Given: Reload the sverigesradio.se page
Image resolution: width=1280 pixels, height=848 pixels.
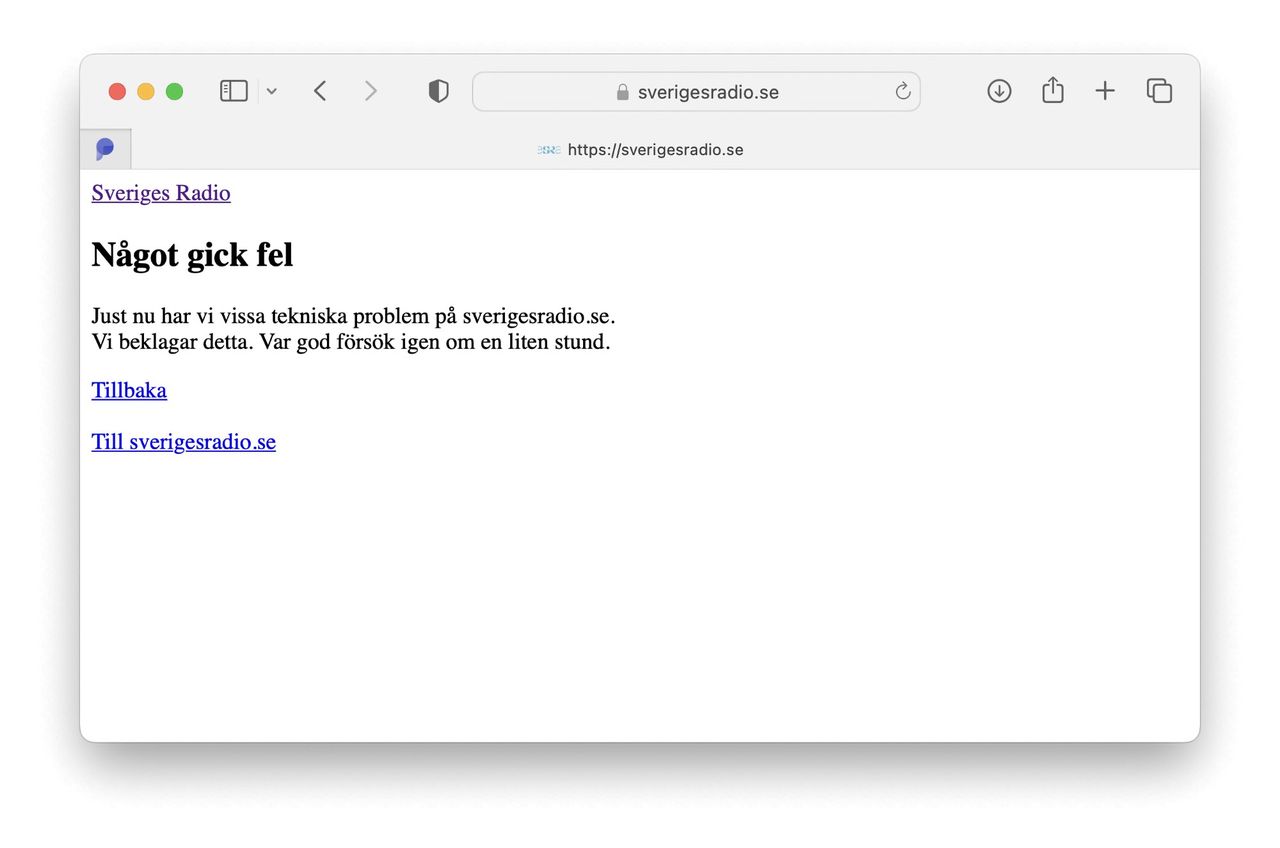Looking at the screenshot, I should click(x=902, y=92).
